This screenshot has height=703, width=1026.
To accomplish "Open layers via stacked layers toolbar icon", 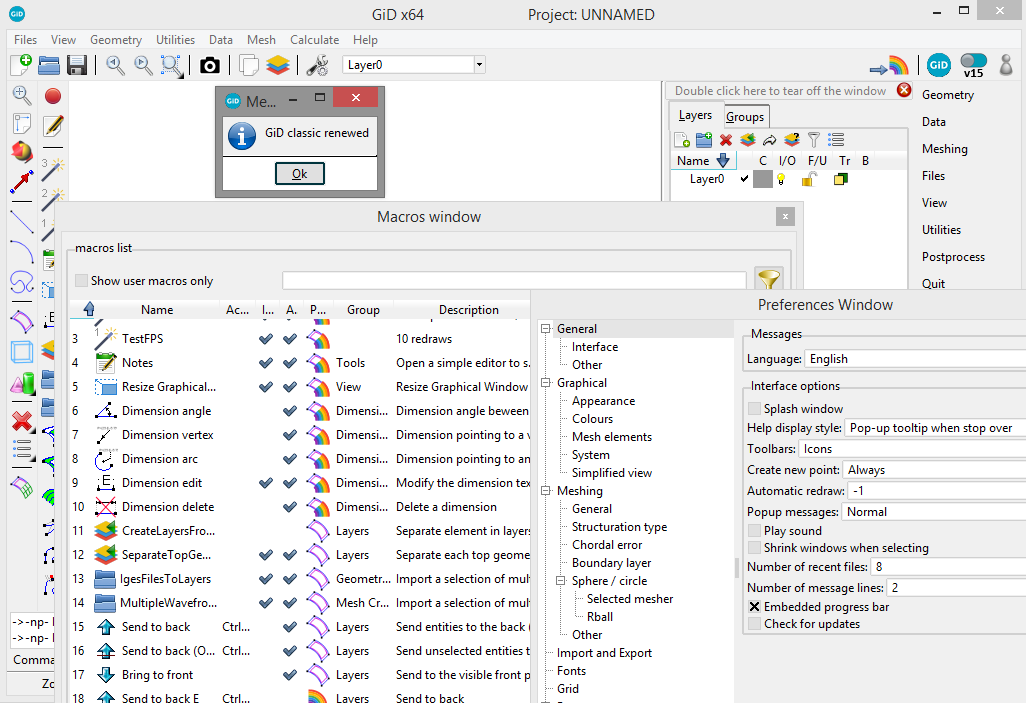I will [x=277, y=65].
